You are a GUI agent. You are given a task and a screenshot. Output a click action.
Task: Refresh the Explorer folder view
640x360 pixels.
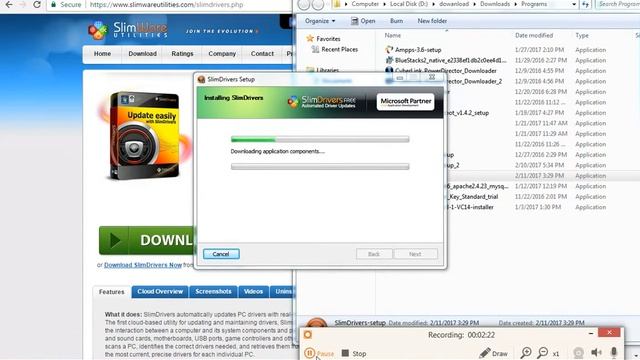point(586,4)
